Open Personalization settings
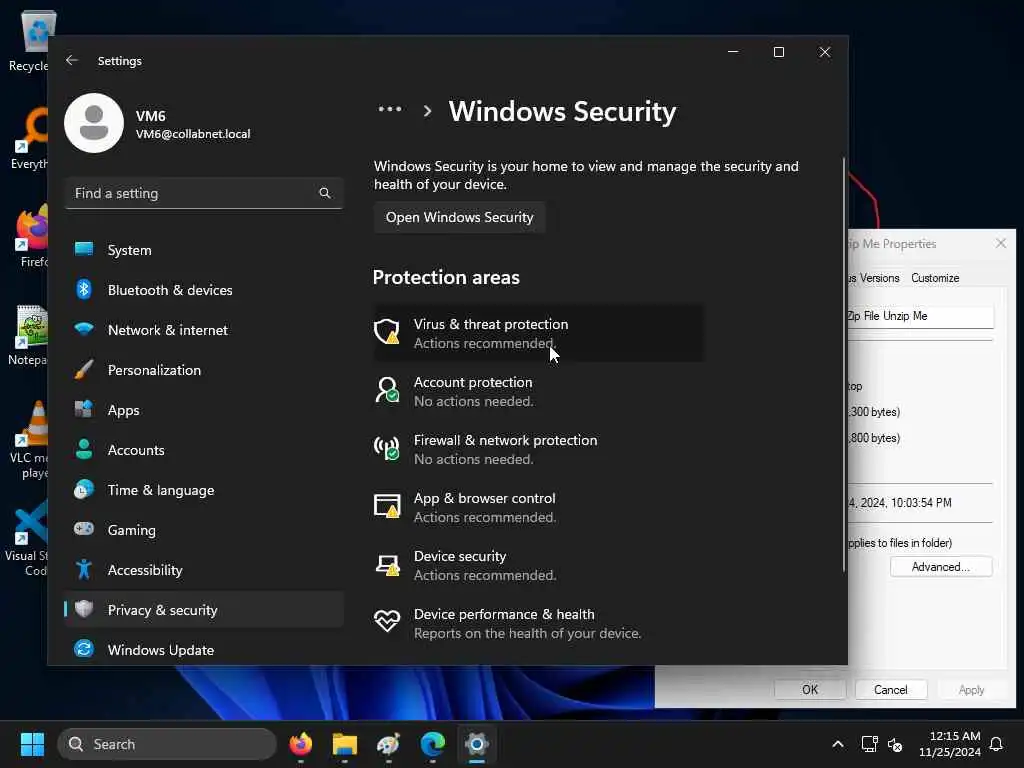Screen dimensions: 1024x768 pyautogui.click(x=204, y=370)
